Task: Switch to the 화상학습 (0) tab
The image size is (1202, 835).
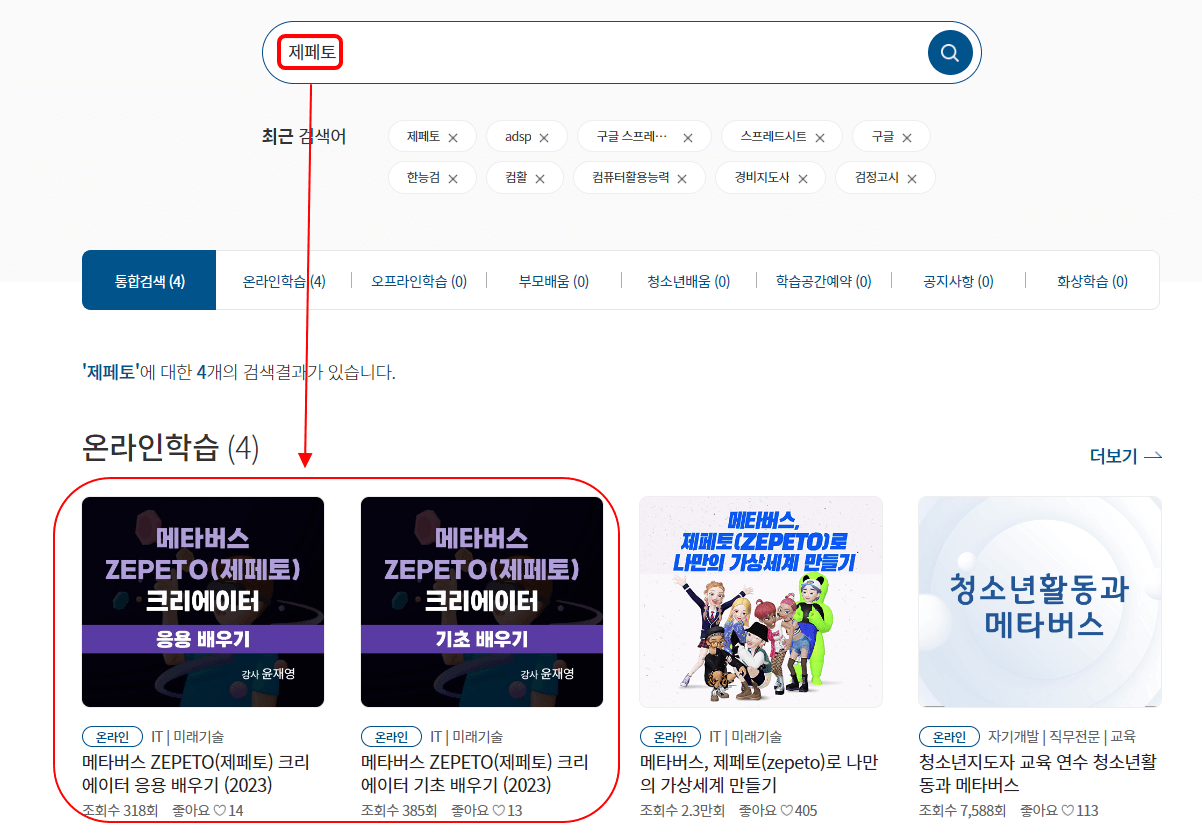Action: pyautogui.click(x=1092, y=281)
